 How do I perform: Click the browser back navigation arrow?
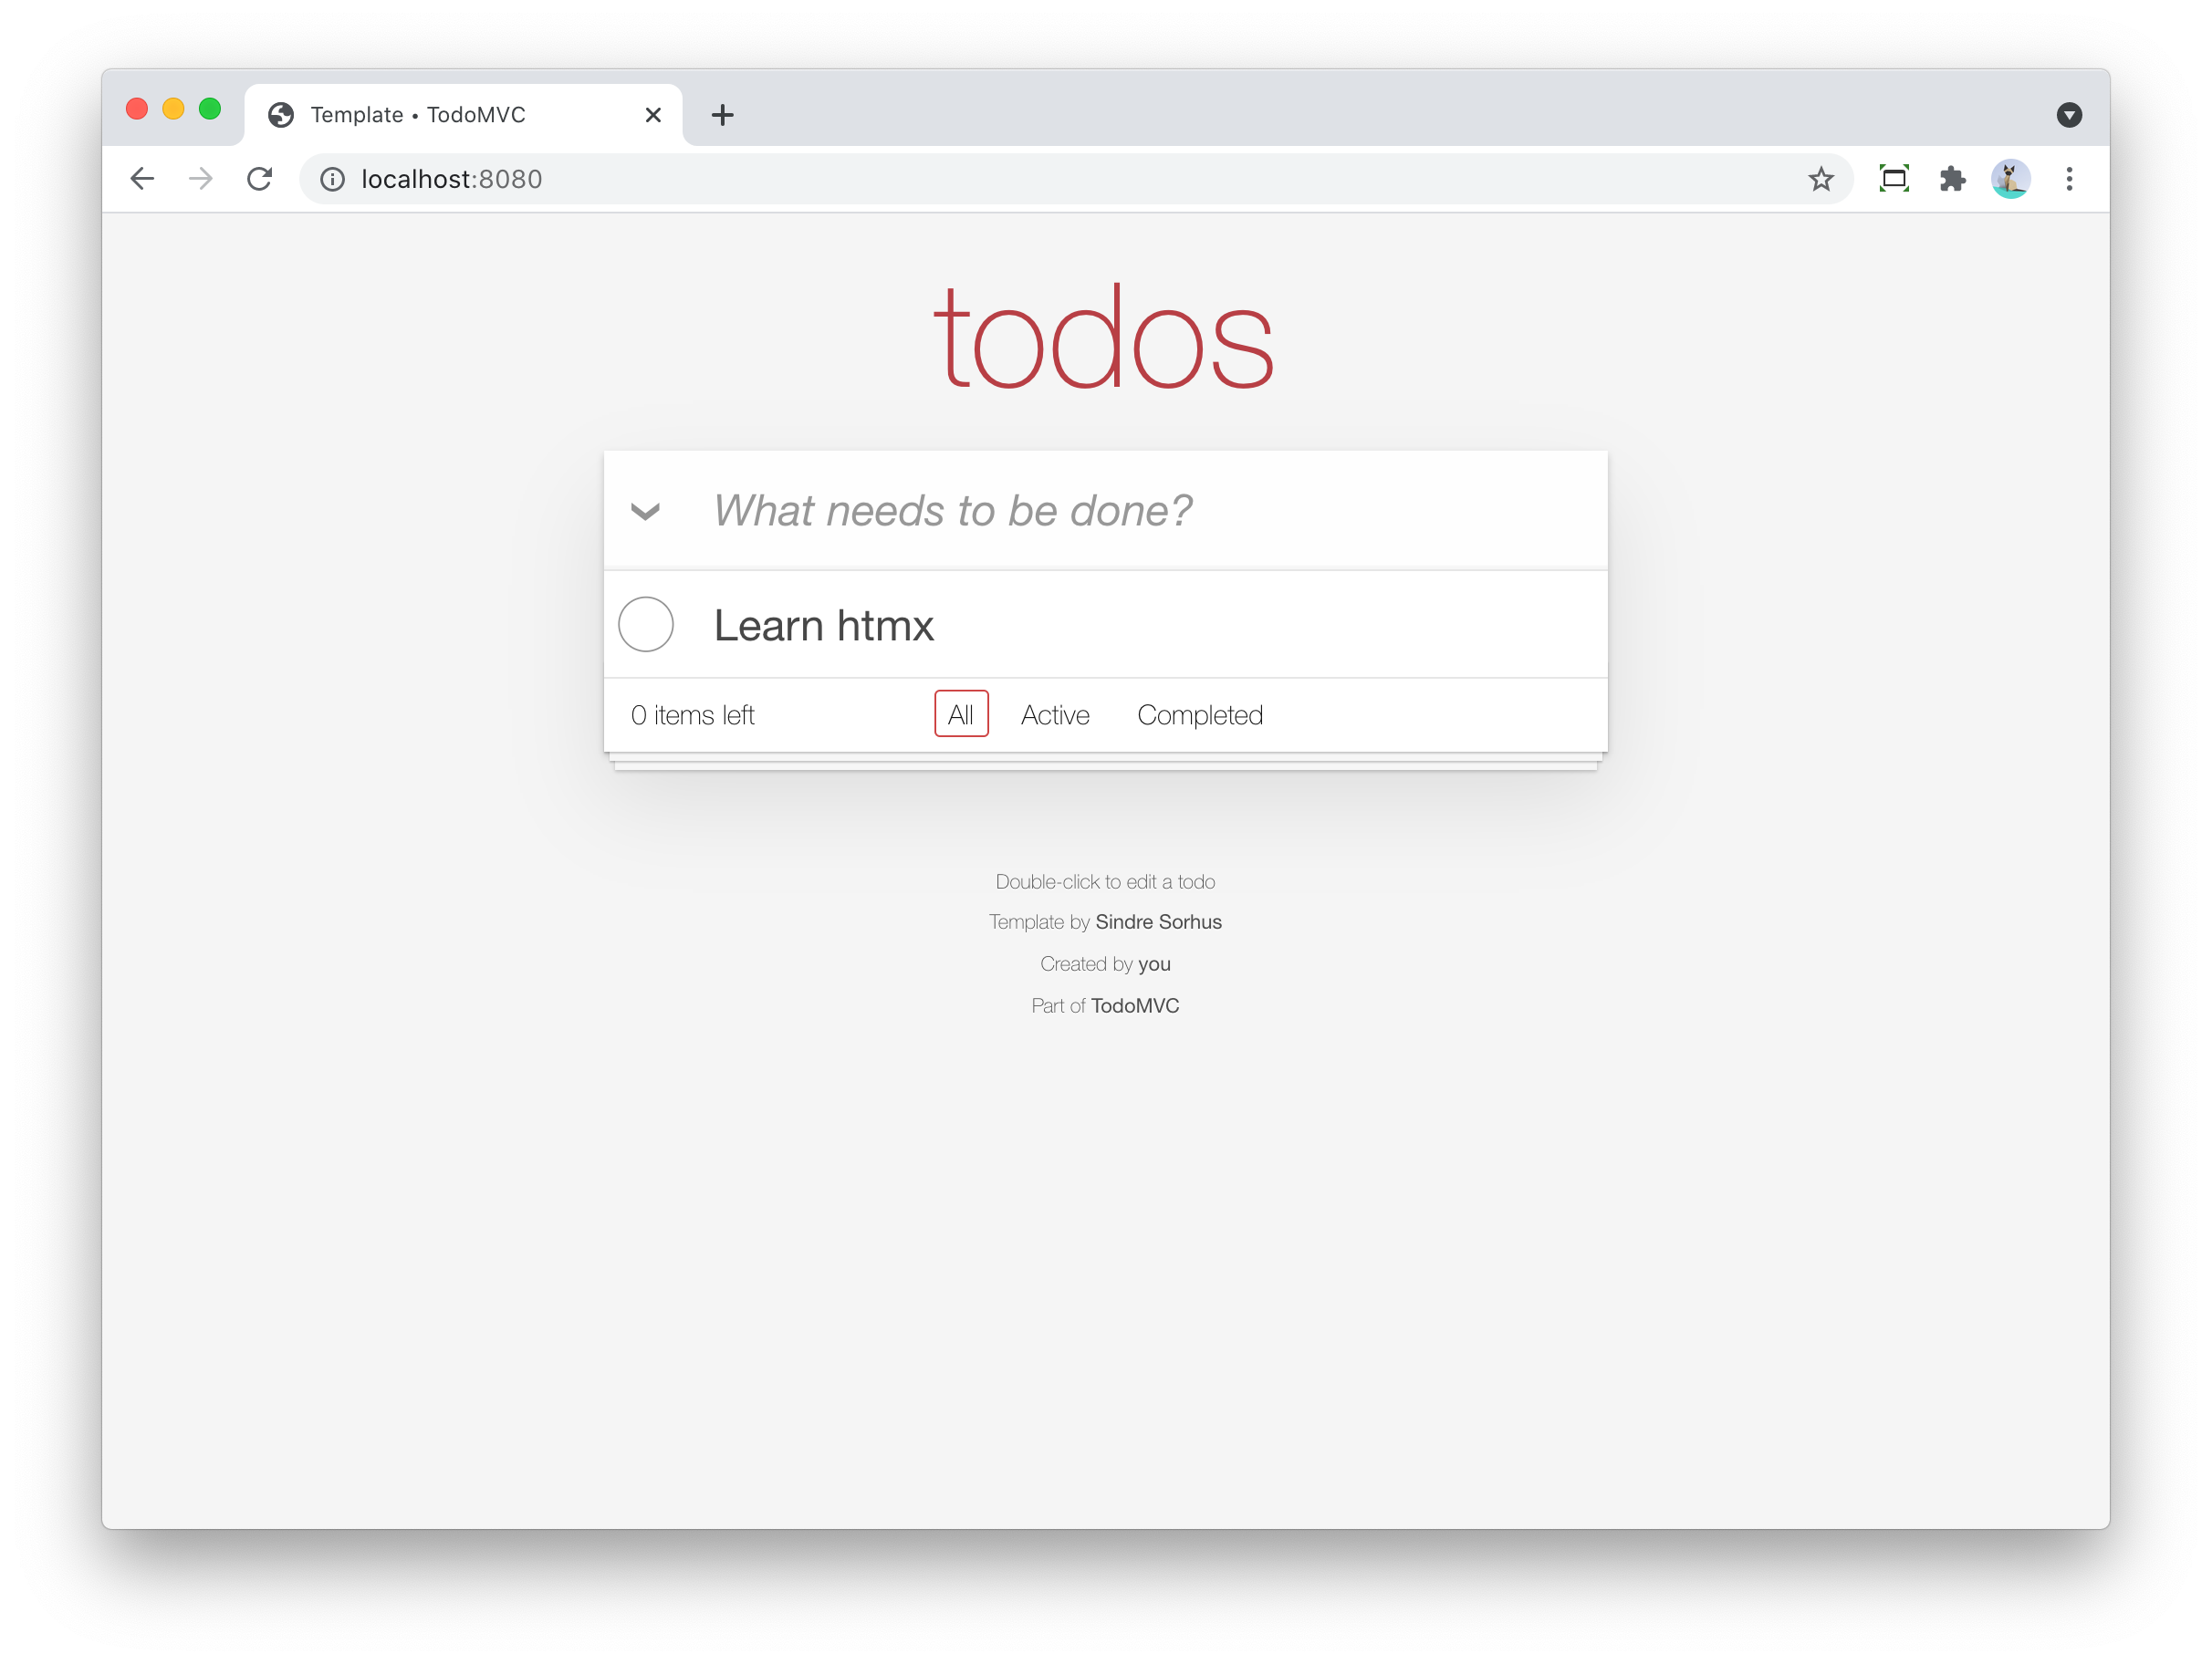point(143,178)
